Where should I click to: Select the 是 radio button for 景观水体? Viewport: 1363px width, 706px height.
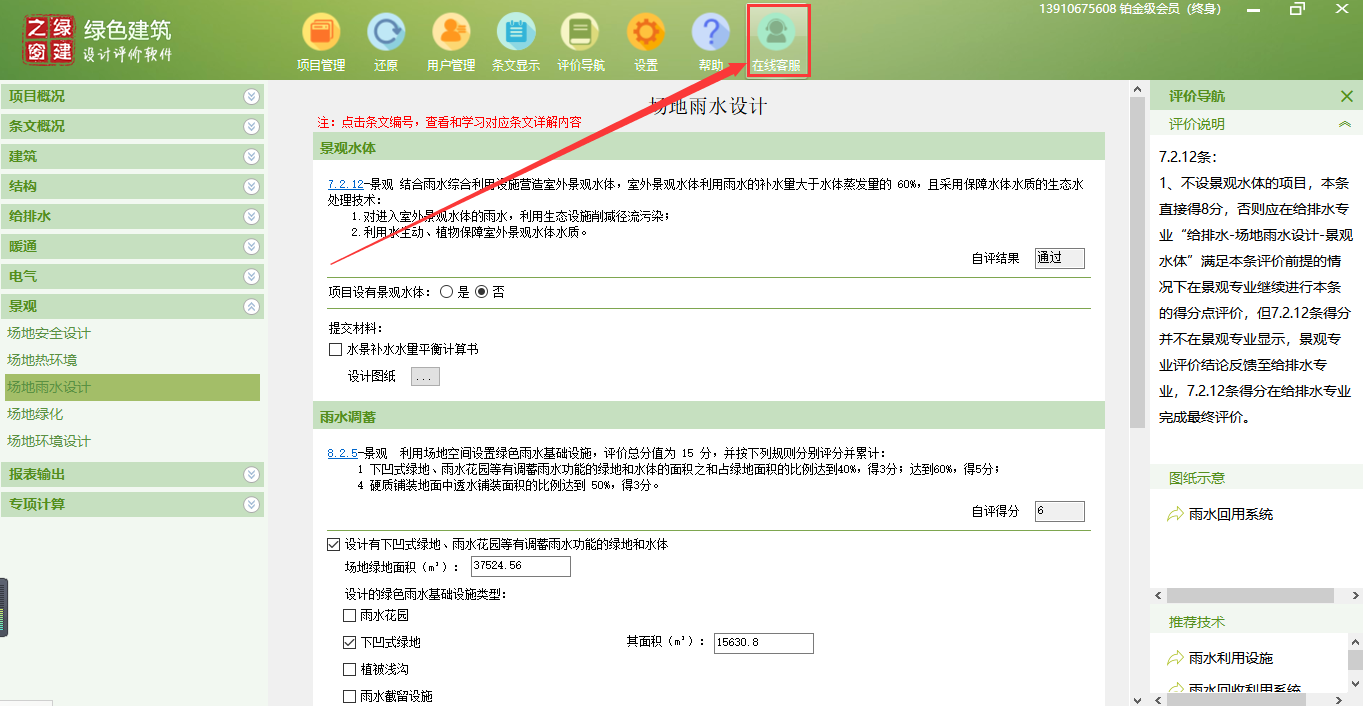click(447, 292)
